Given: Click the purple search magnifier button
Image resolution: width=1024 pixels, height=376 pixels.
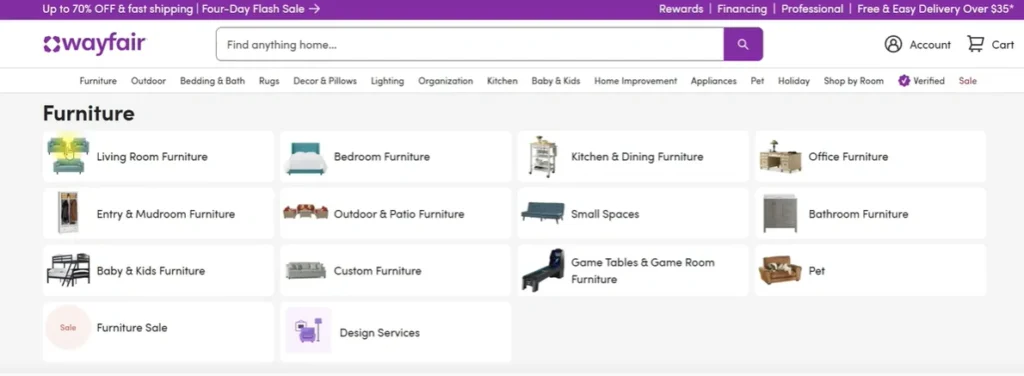Looking at the screenshot, I should coord(743,44).
